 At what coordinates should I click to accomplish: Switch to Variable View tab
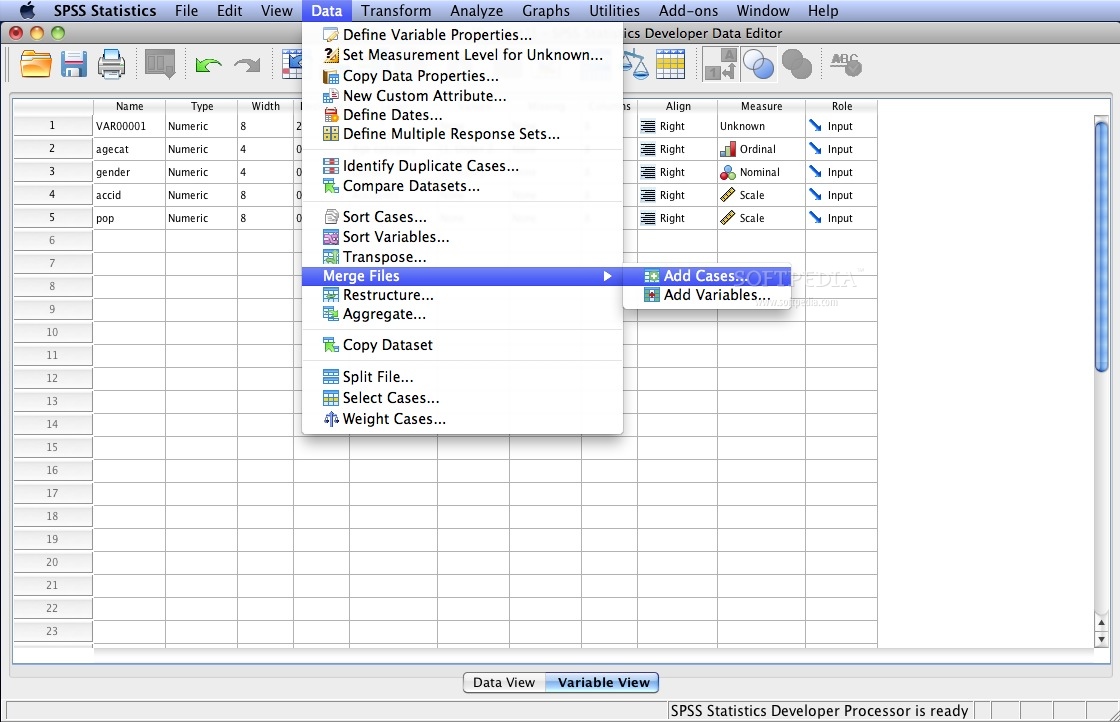(604, 683)
